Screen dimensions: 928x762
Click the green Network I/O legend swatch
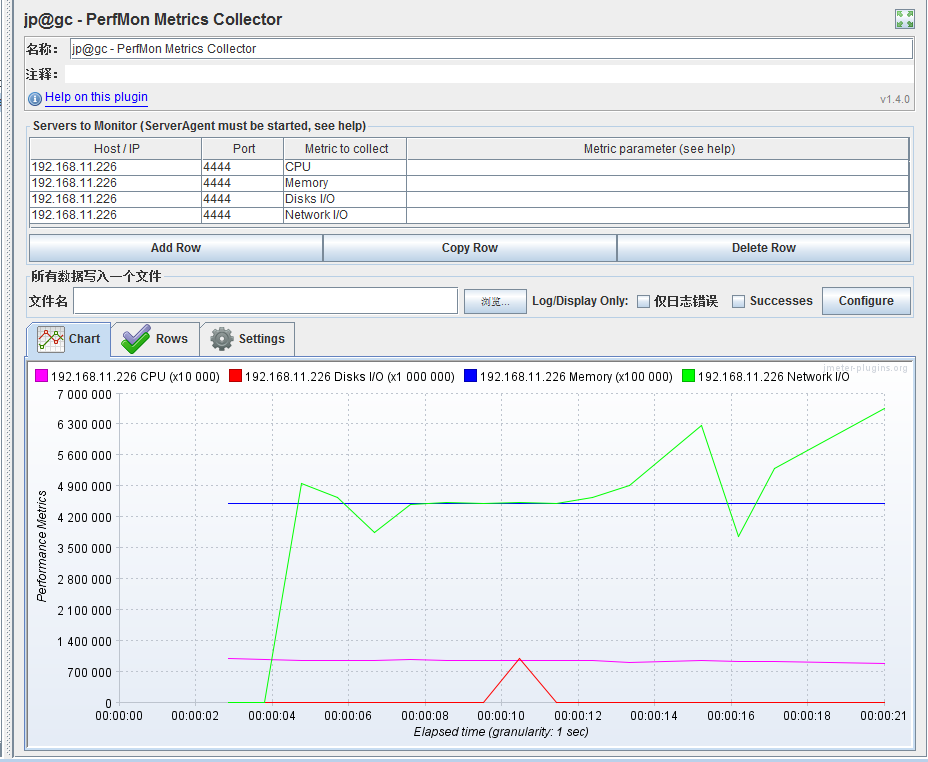pyautogui.click(x=688, y=376)
